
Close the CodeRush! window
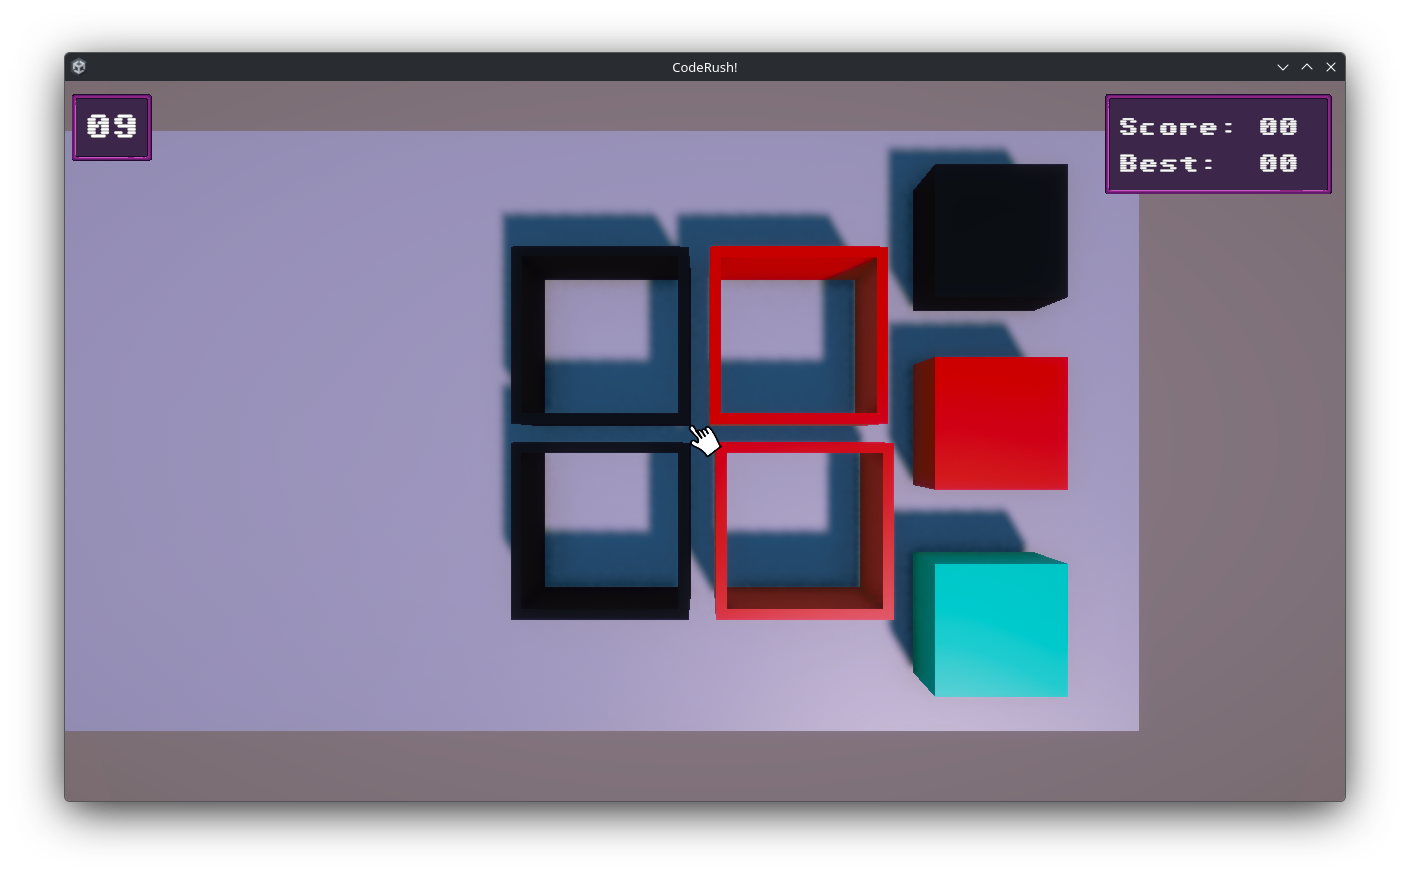pyautogui.click(x=1331, y=67)
